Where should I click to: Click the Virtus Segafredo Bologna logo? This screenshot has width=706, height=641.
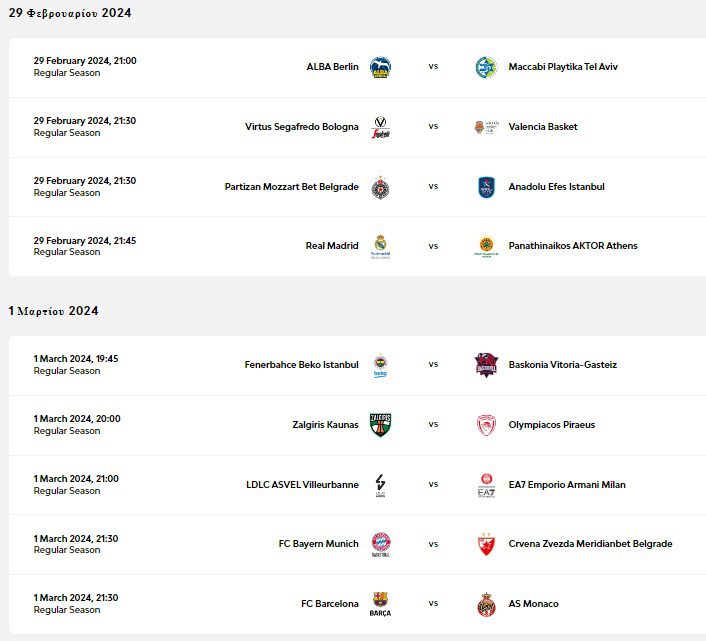pos(380,127)
